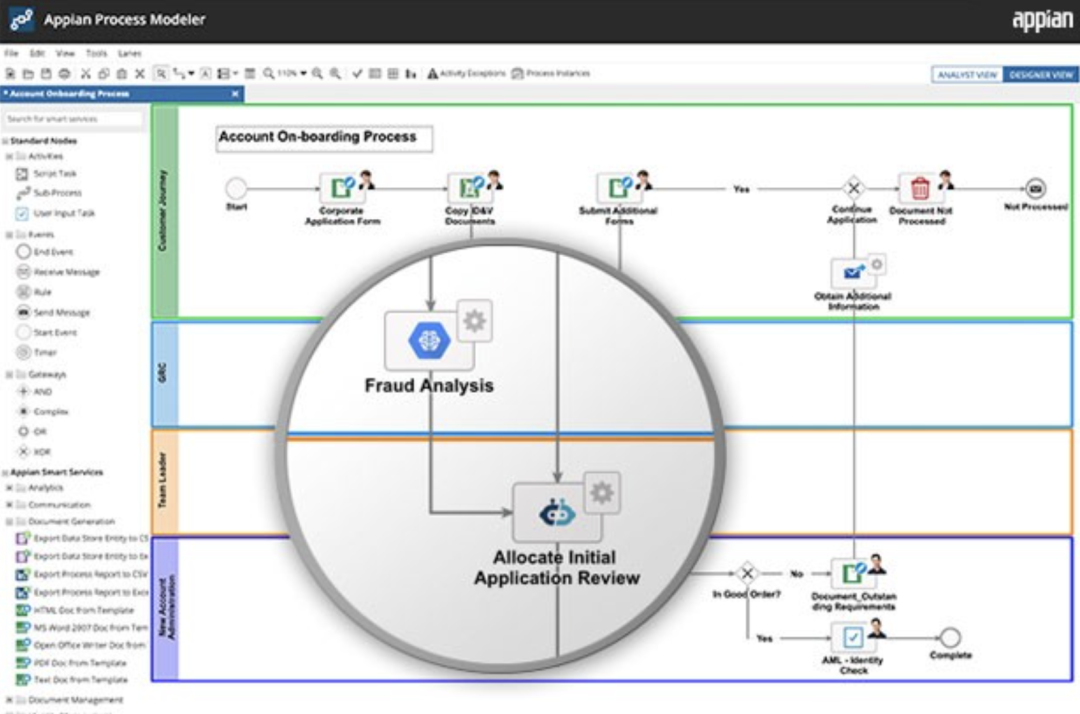Select the pointer selection tool
Image resolution: width=1080 pixels, height=714 pixels.
(x=160, y=74)
